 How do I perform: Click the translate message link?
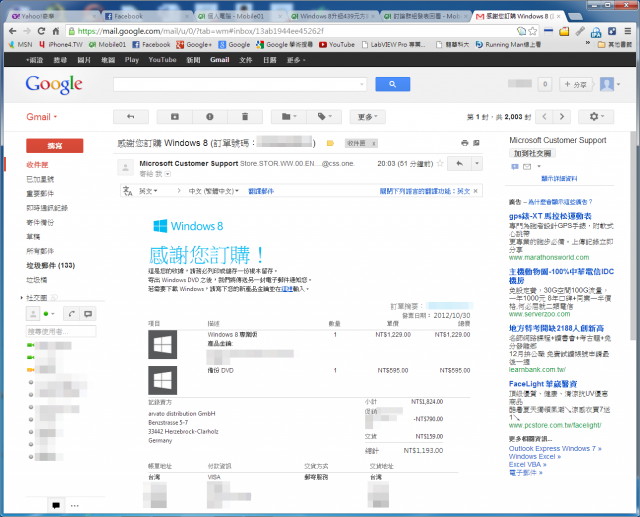(261, 191)
